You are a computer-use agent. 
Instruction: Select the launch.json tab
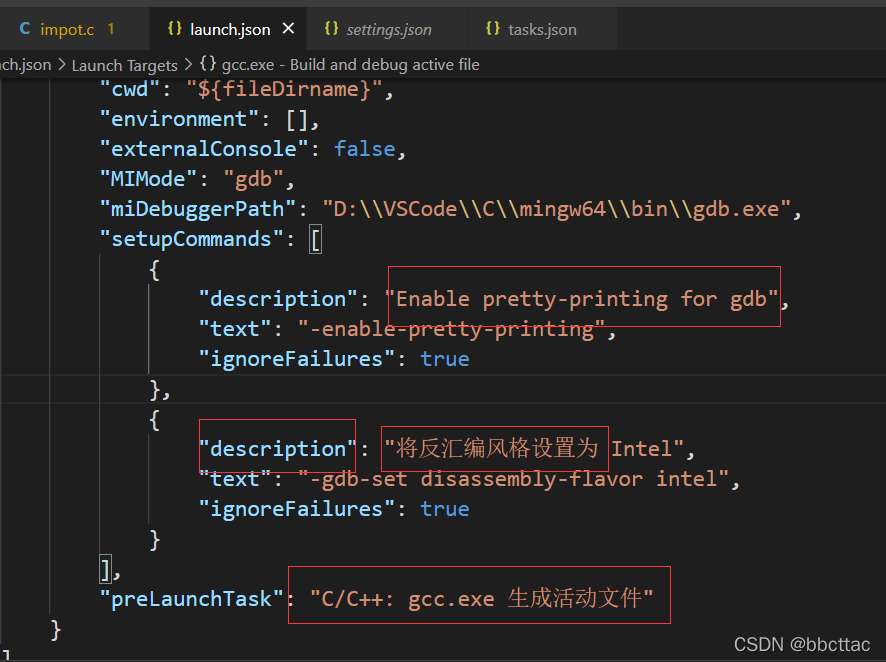click(230, 29)
